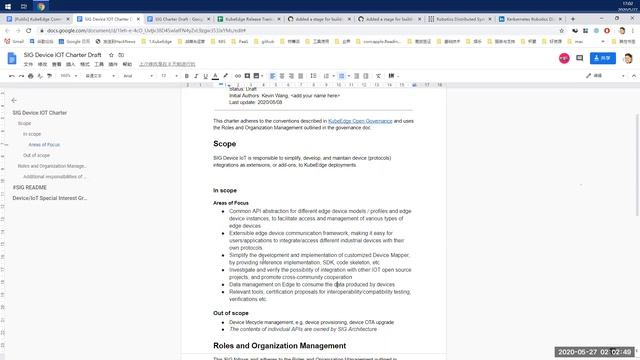
Task: Reload the page with the refresh icon
Action: 29,31
